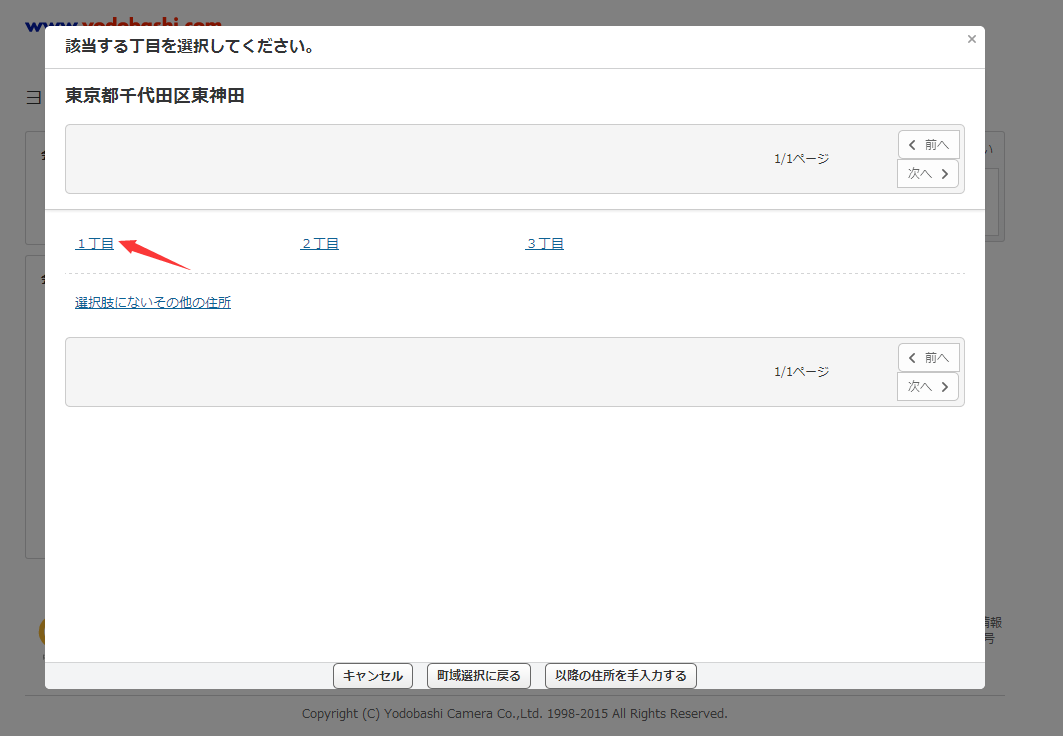Image resolution: width=1063 pixels, height=736 pixels.
Task: Click lower 次へ pagination button
Action: (x=928, y=386)
